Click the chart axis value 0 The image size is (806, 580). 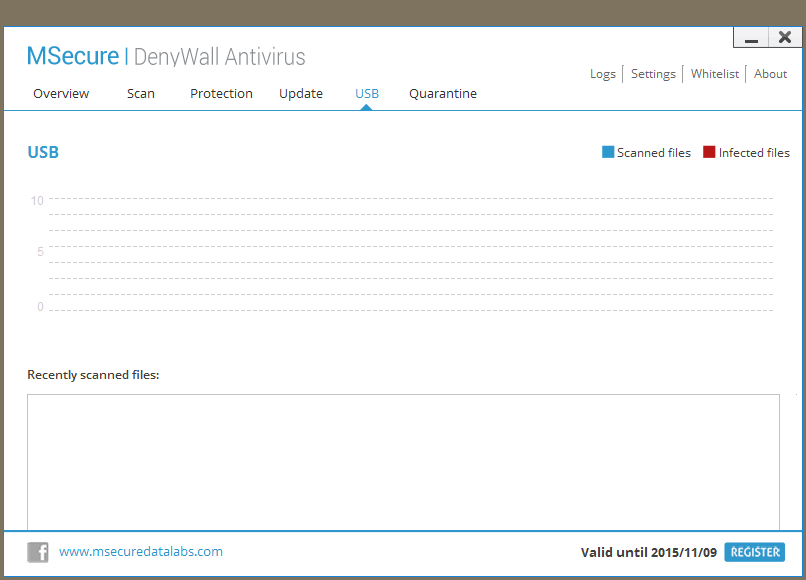(40, 307)
